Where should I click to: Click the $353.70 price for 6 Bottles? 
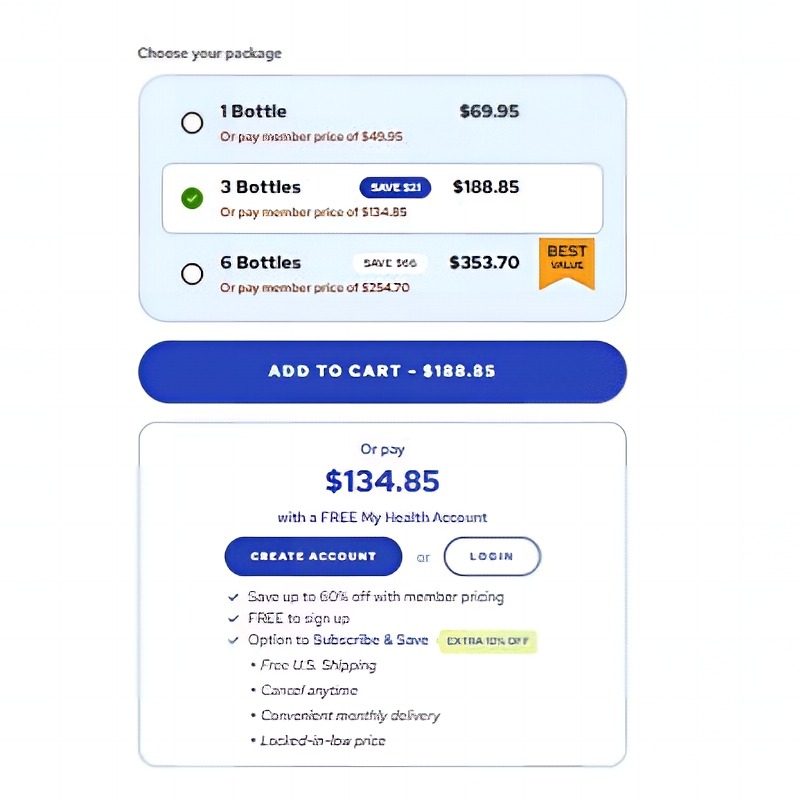484,263
